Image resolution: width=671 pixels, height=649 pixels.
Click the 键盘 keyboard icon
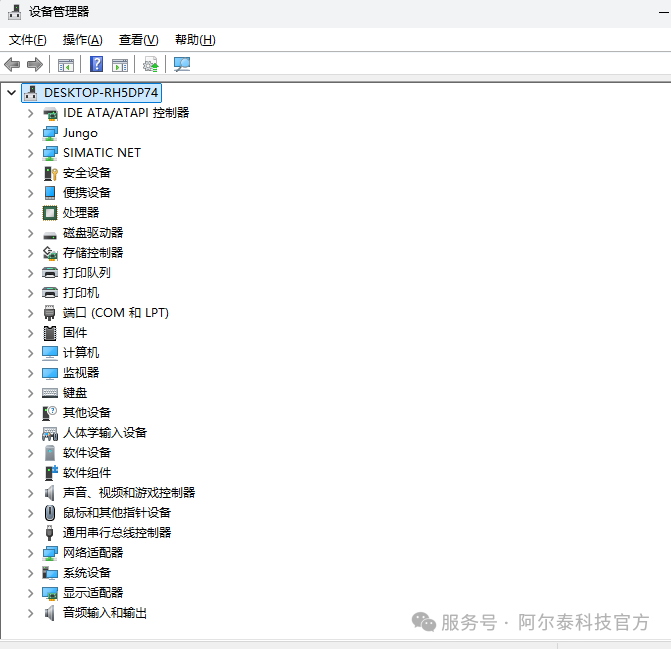(50, 393)
